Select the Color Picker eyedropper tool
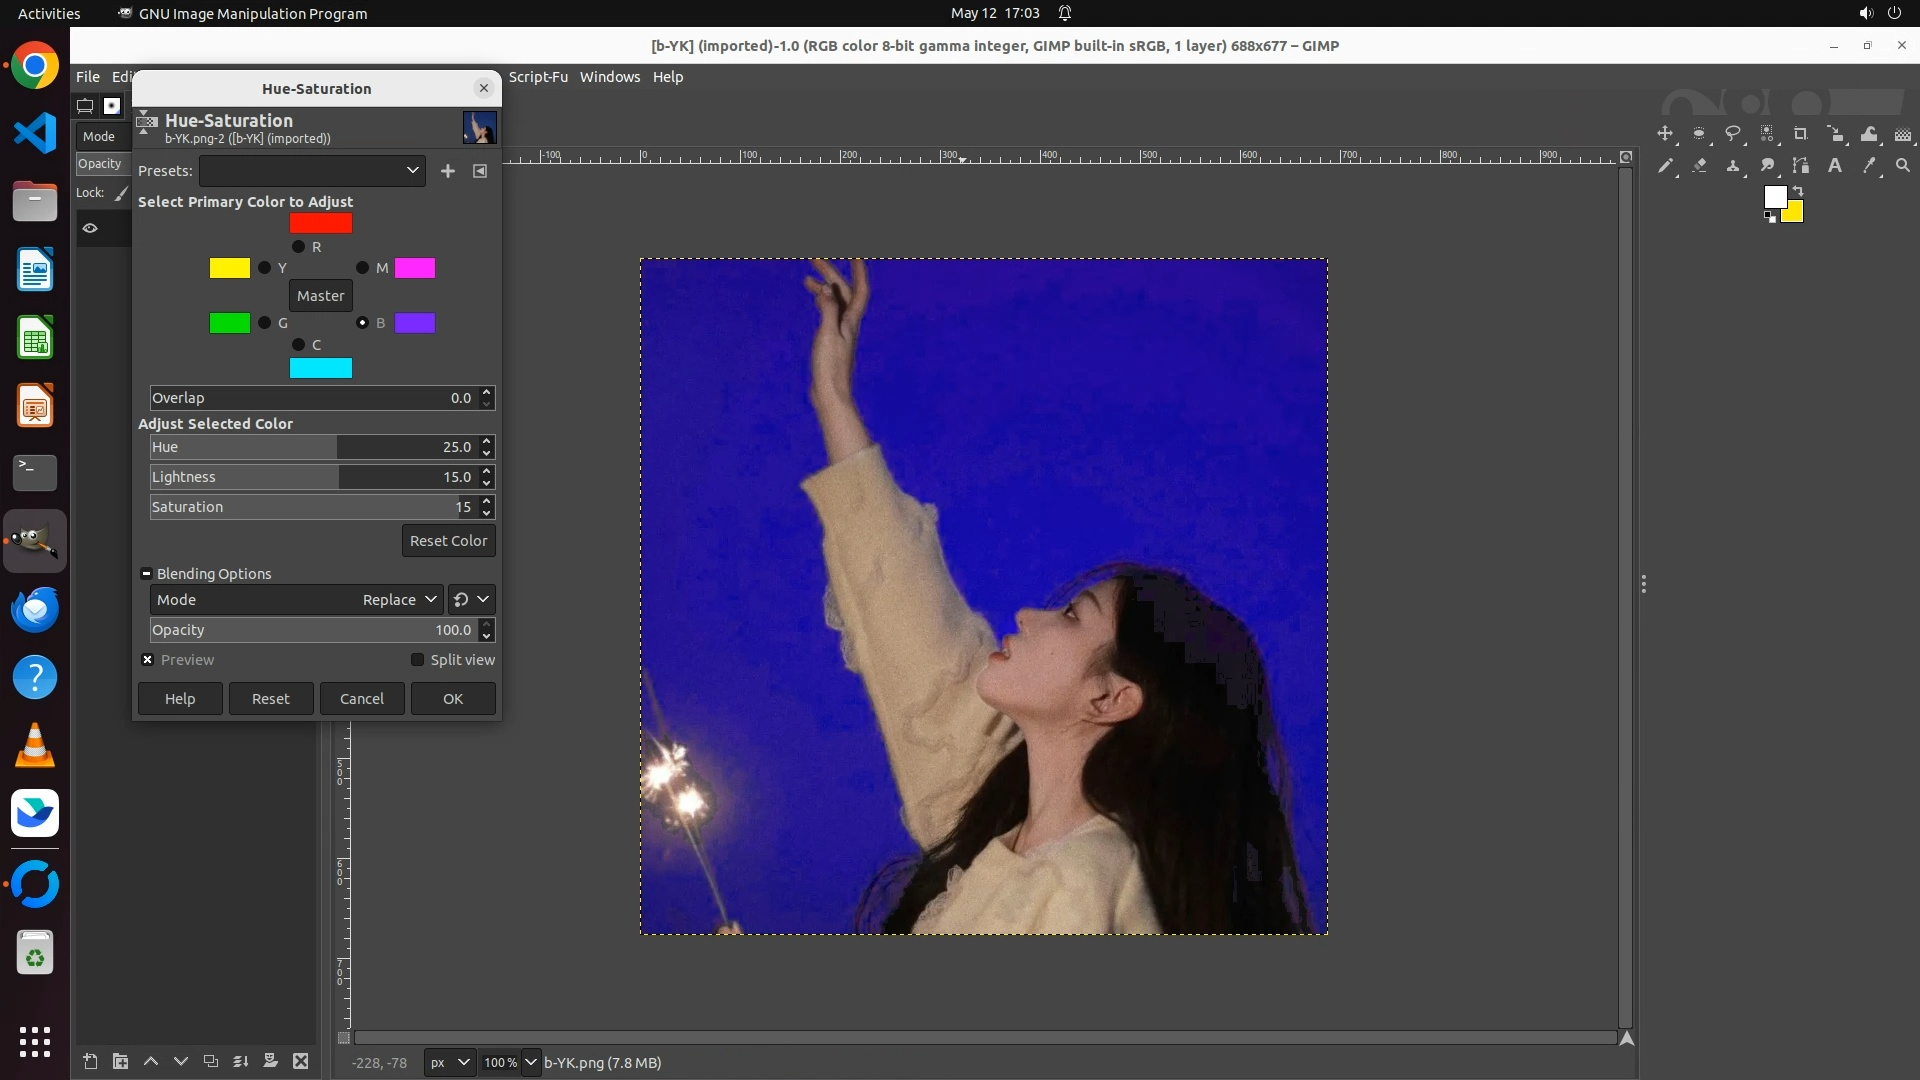 click(x=1869, y=166)
